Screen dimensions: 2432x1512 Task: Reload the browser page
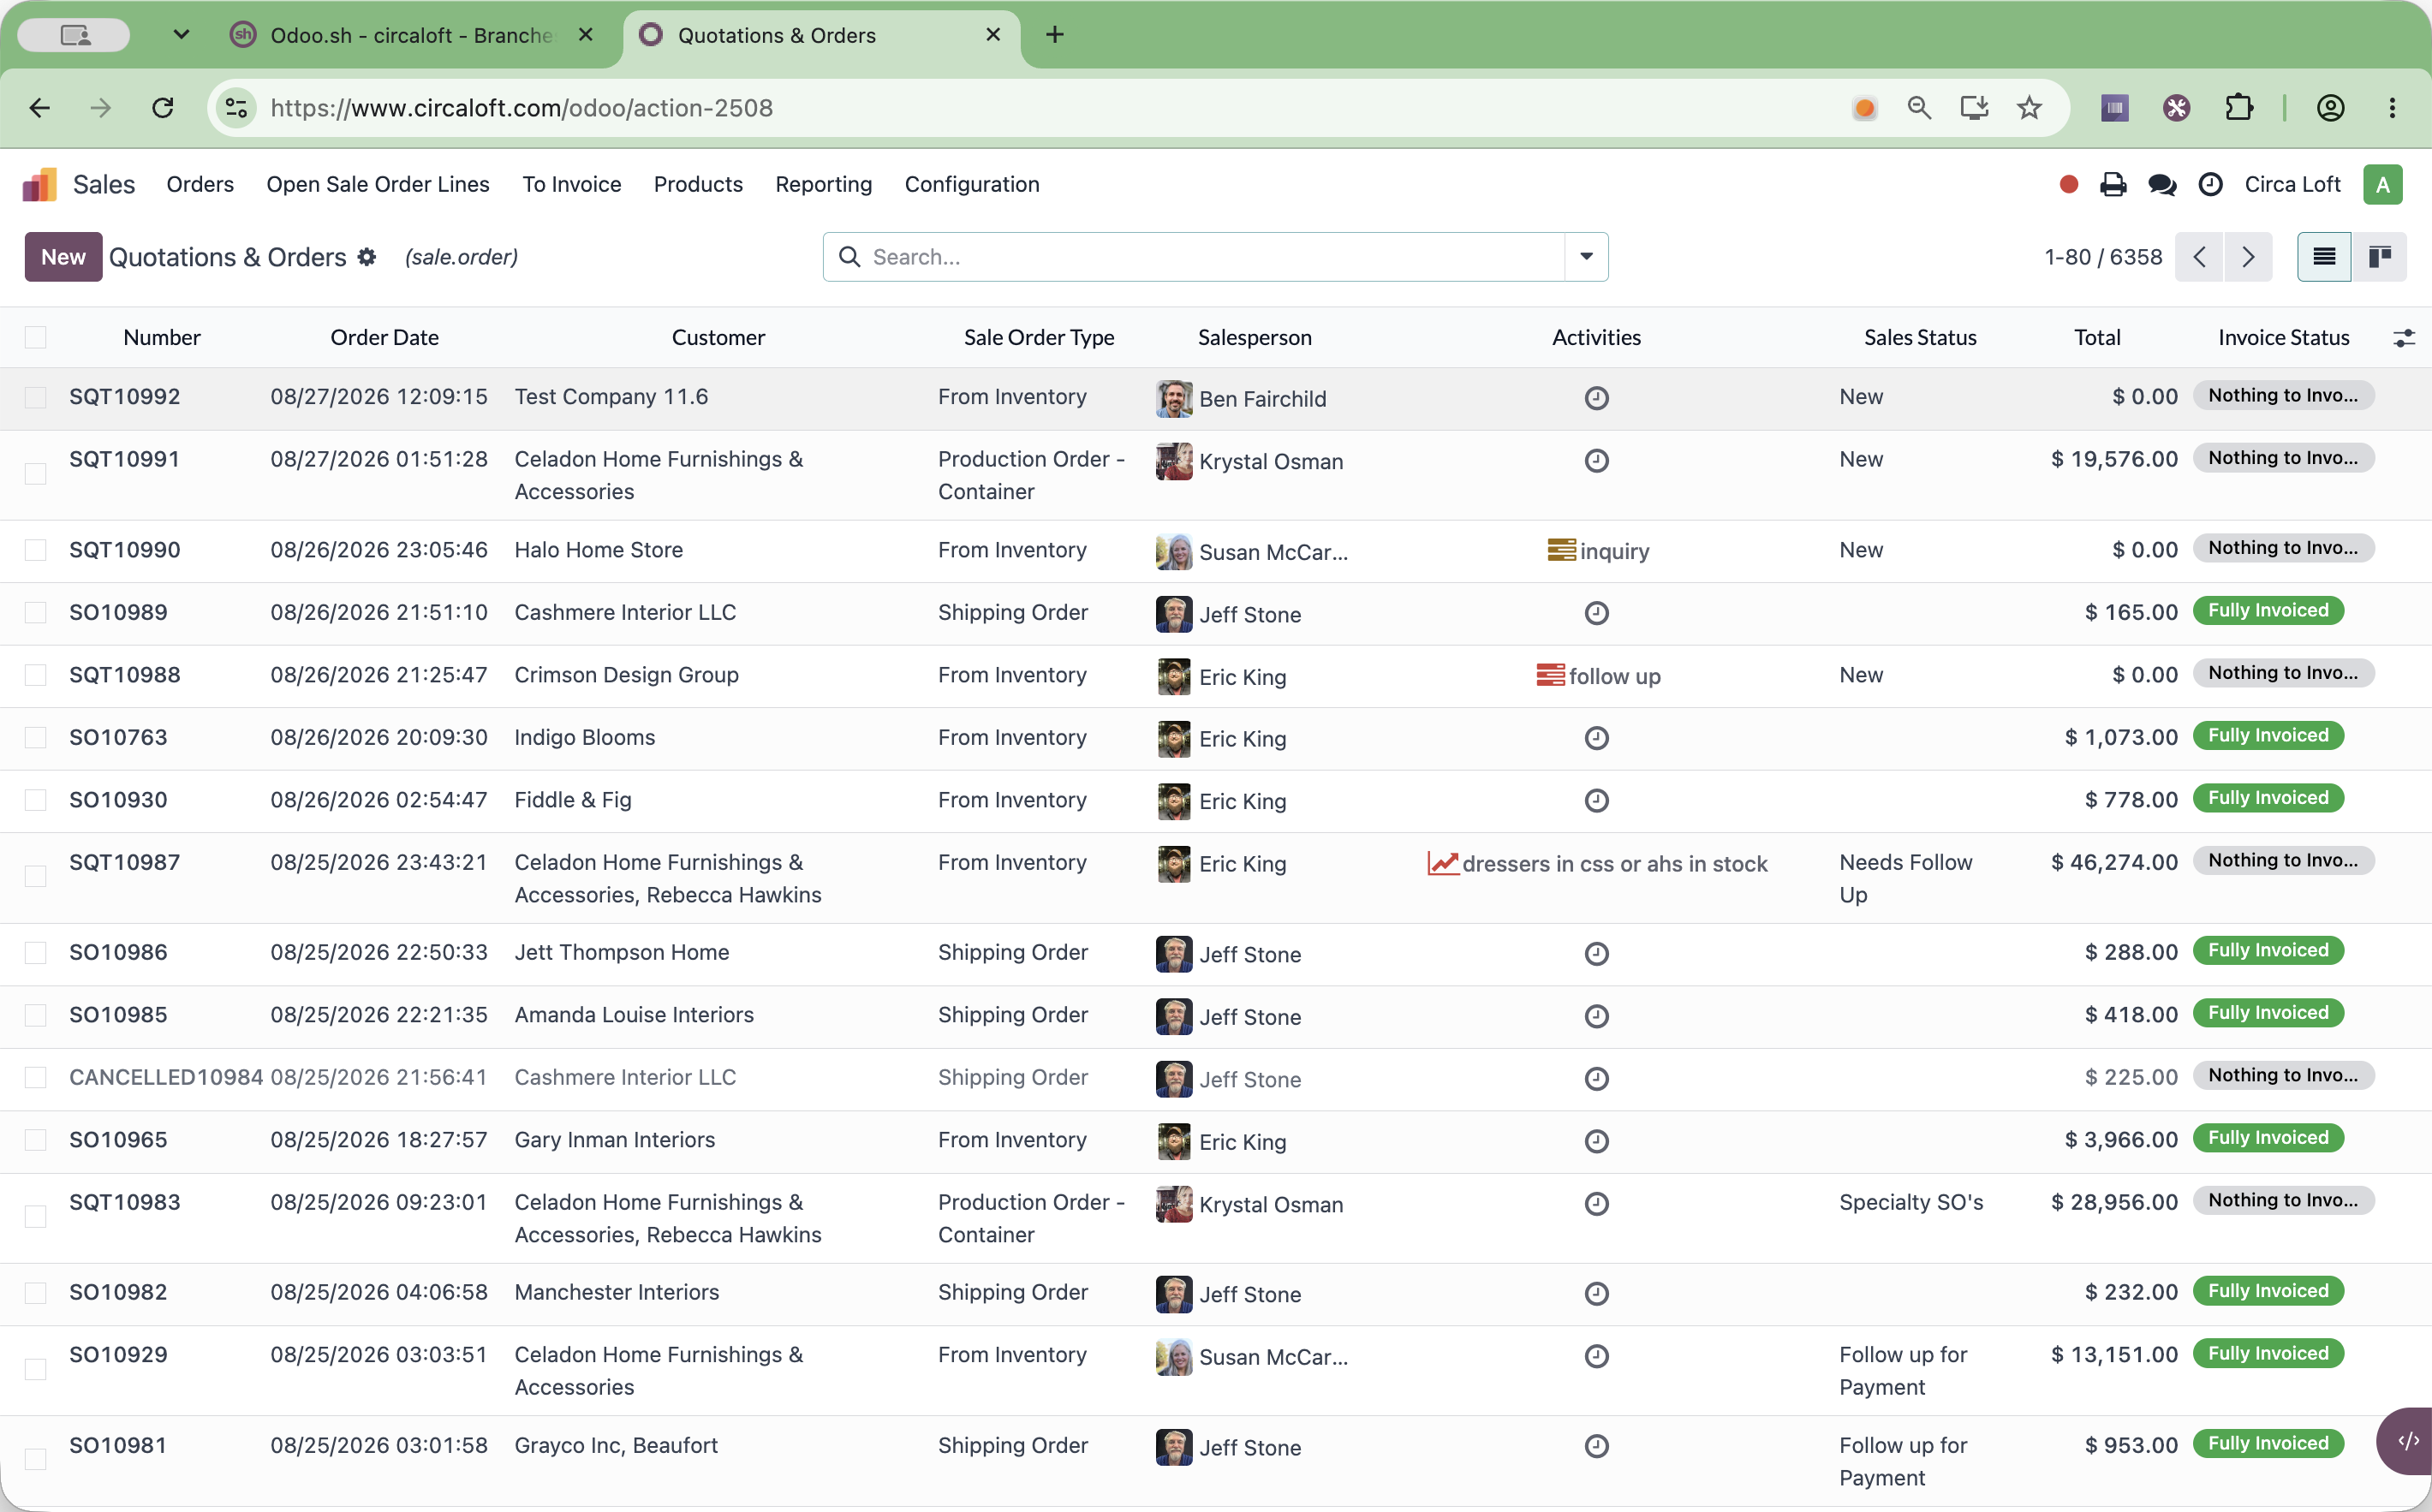(x=163, y=108)
